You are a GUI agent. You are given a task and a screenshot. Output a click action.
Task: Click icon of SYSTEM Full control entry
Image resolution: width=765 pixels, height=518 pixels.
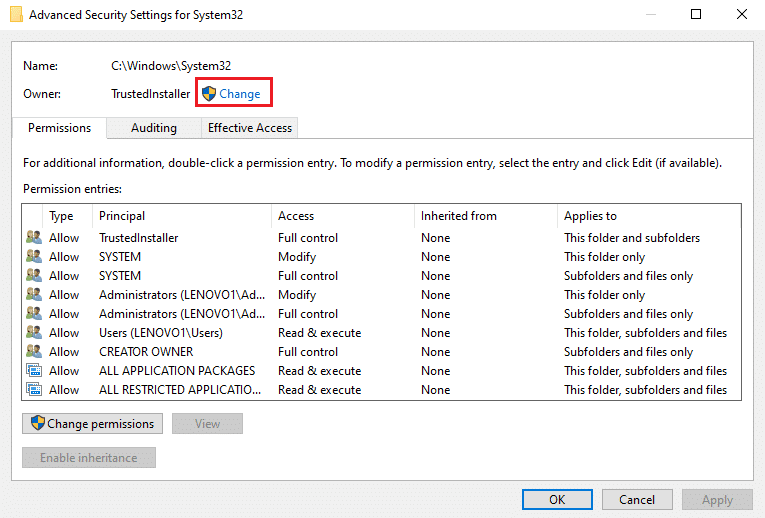[34, 276]
